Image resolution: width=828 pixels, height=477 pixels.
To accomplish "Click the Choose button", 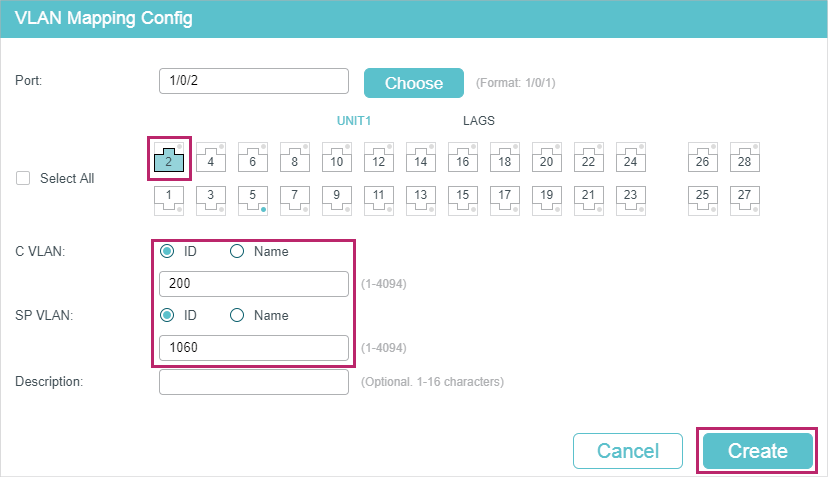I will coord(414,83).
